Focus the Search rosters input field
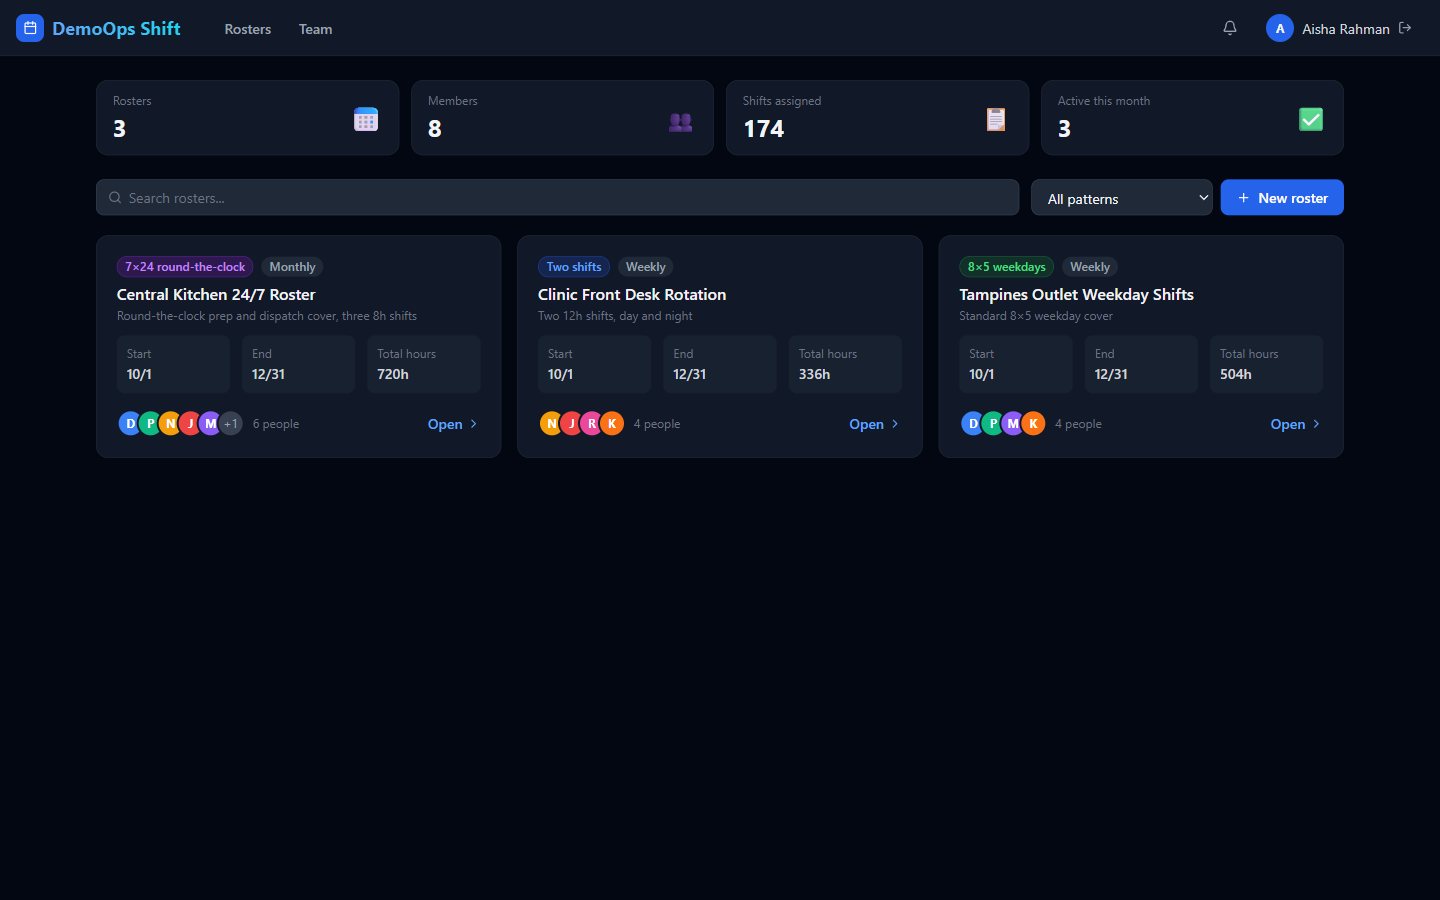 [x=558, y=198]
